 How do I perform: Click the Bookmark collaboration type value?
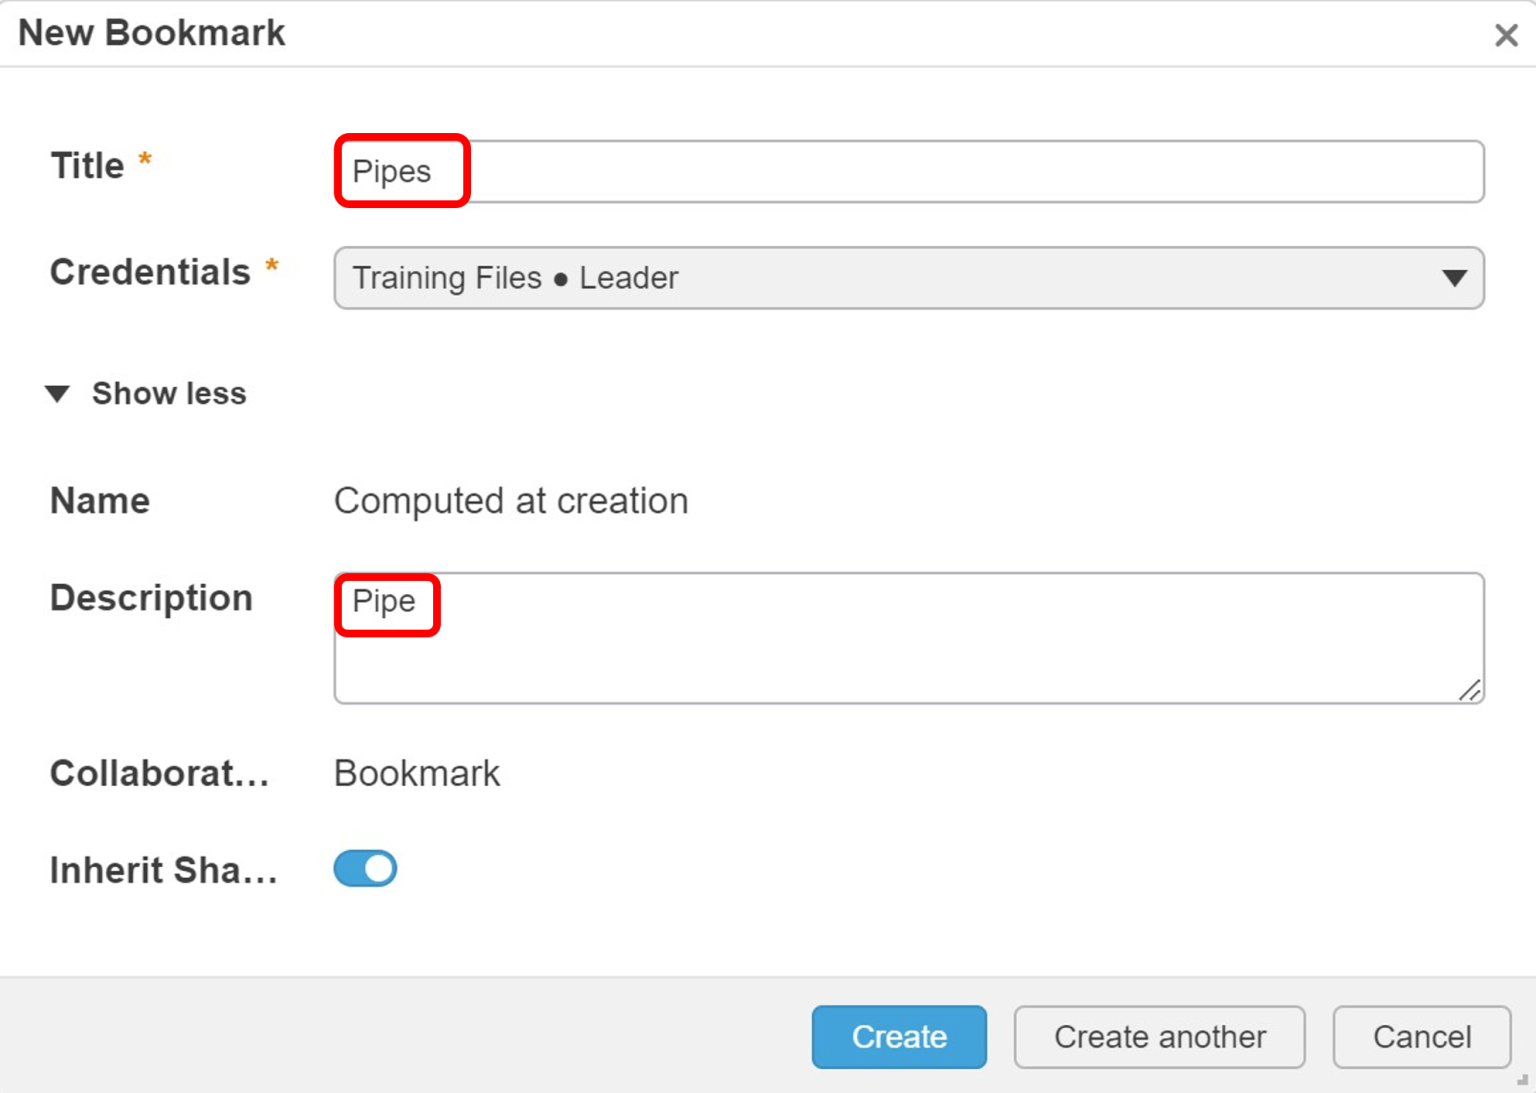pos(417,773)
